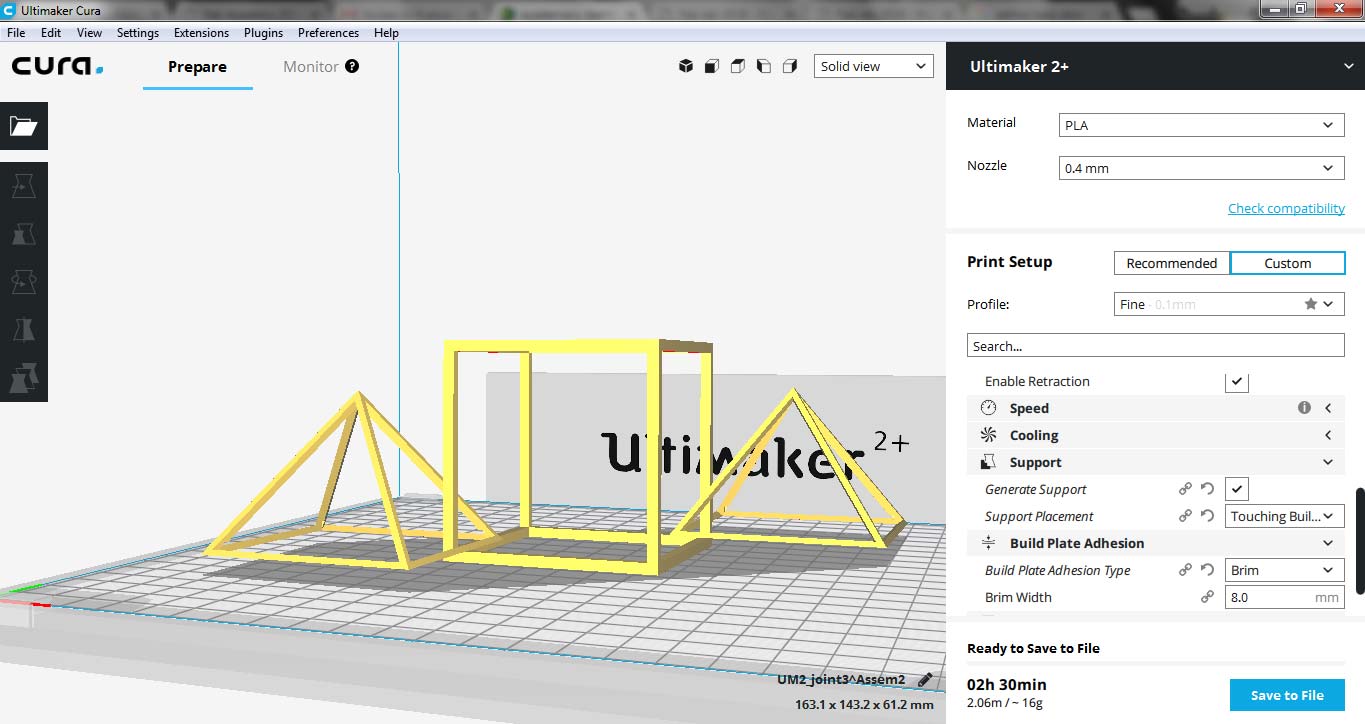Screen dimensions: 1365x724
Task: Click the 02h 30min print time estimate
Action: [1007, 684]
